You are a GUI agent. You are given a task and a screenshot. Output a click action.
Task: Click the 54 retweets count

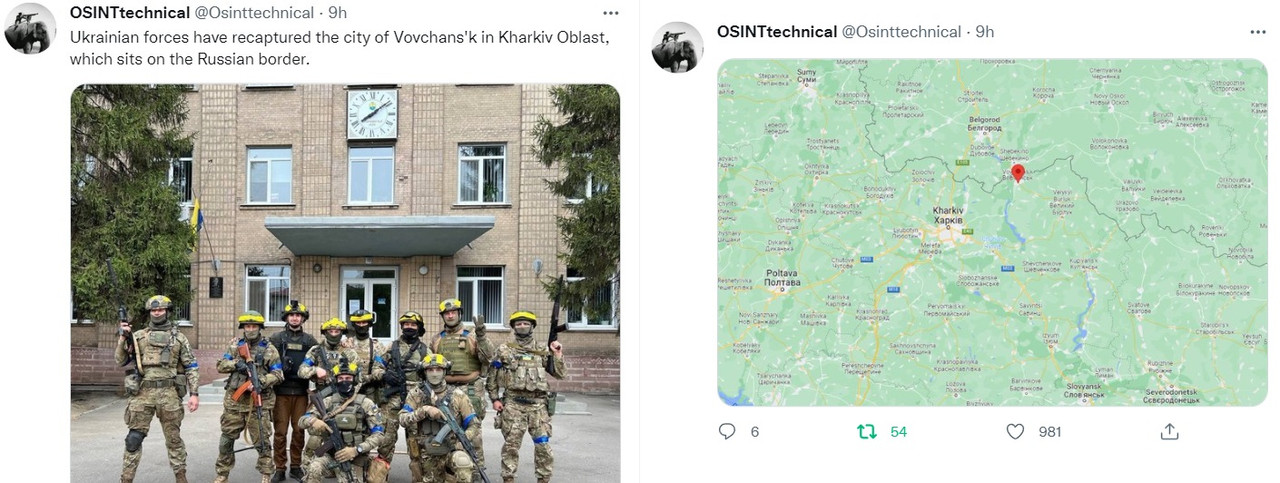pos(898,432)
